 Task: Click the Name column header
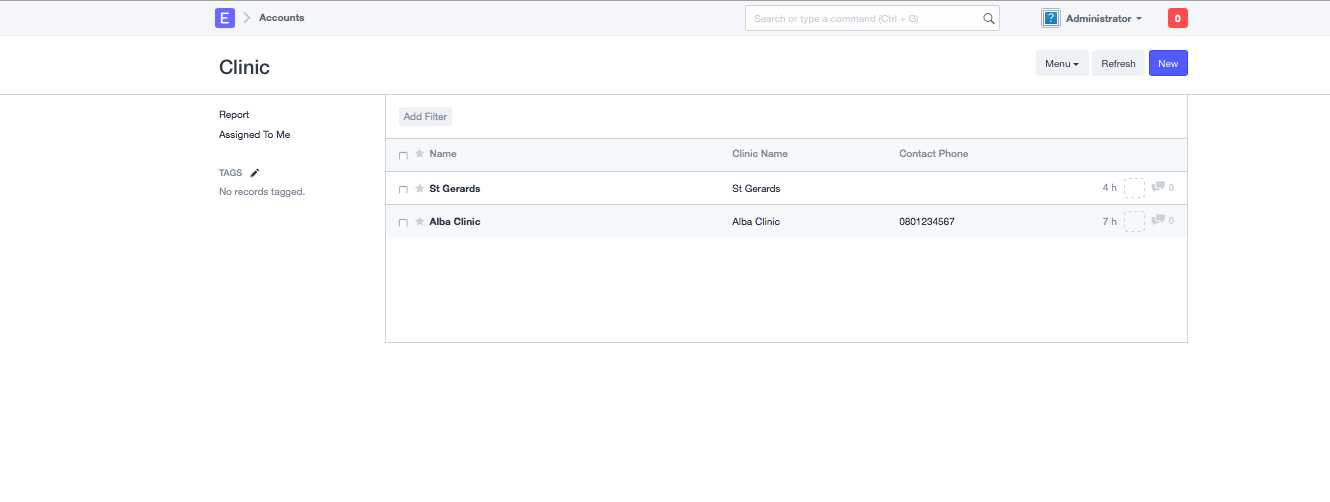443,154
